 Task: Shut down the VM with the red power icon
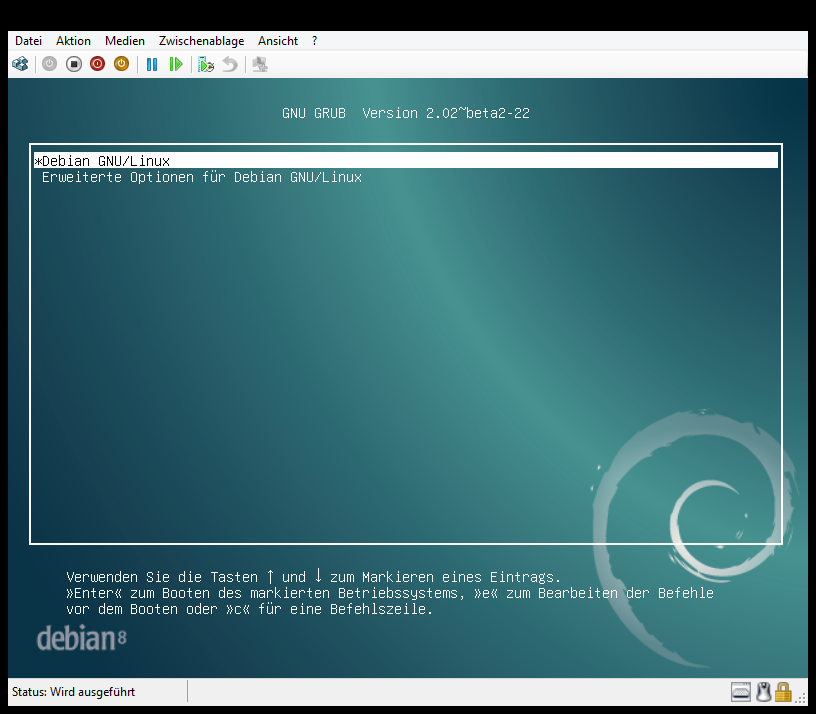pyautogui.click(x=97, y=65)
